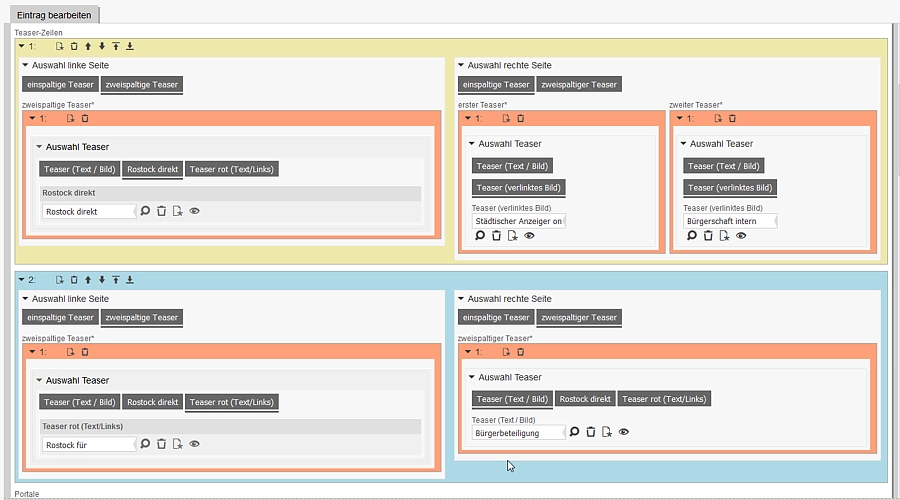Move teaser row 1 up one position
This screenshot has height=500, width=900.
[x=88, y=46]
